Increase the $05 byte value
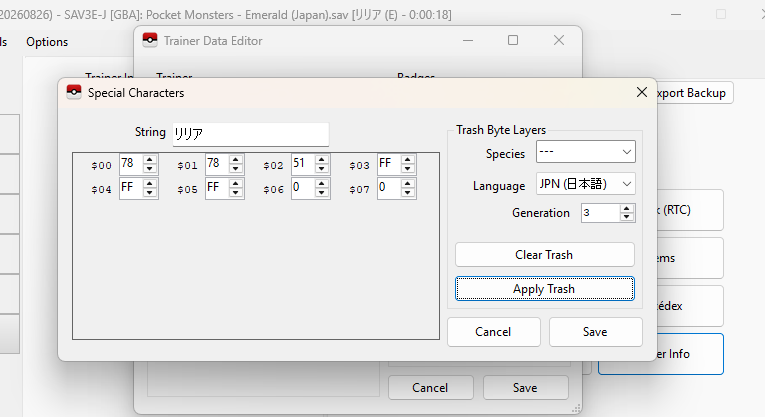The image size is (765, 417). [236, 183]
